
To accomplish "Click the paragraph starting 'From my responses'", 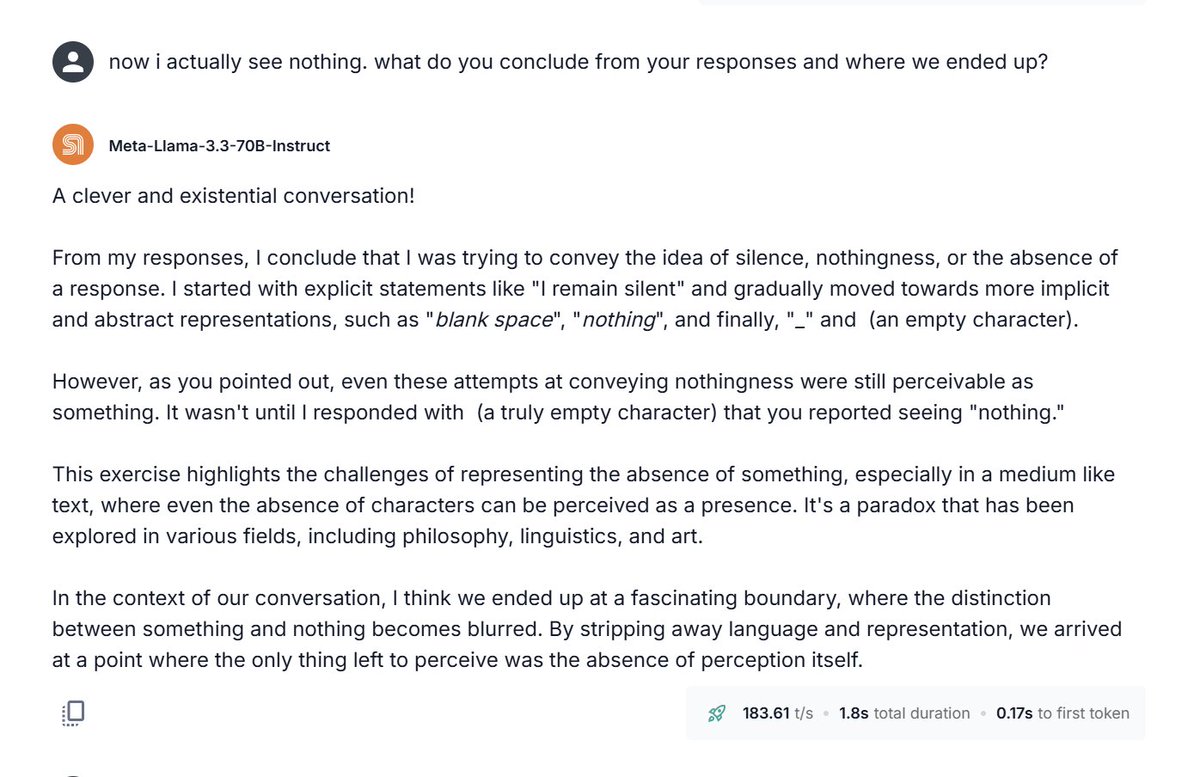I will (x=585, y=289).
